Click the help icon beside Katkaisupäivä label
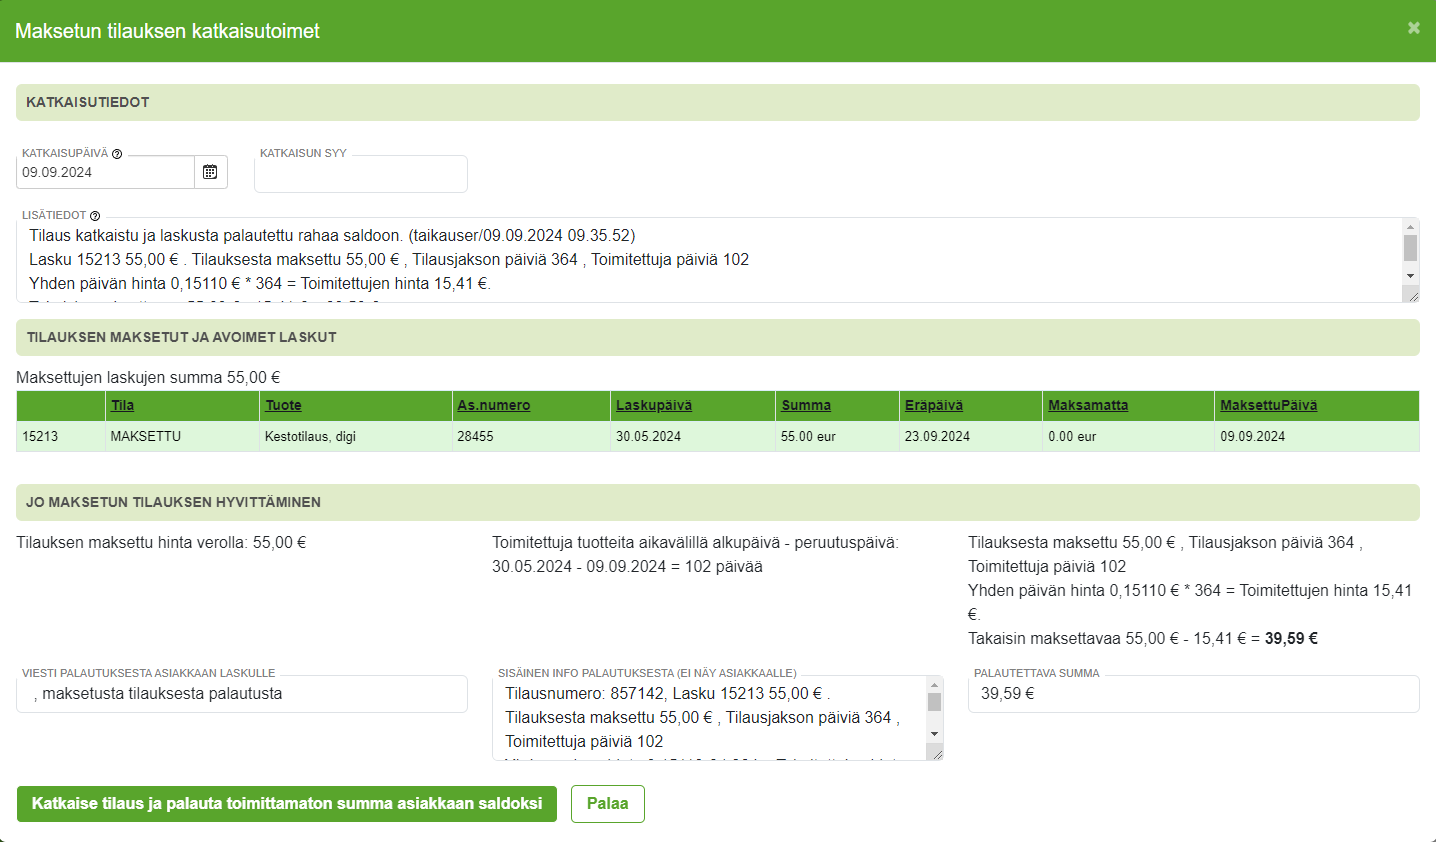Screen dimensions: 1436x842 tap(117, 154)
